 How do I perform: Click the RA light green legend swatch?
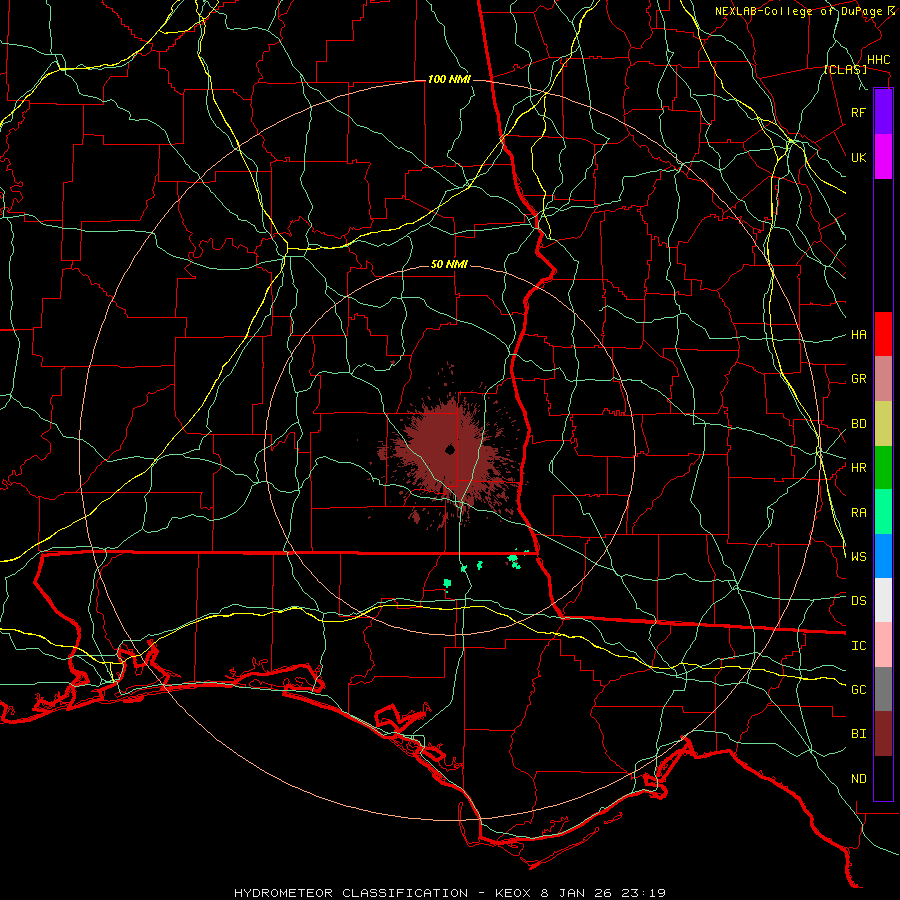point(883,512)
